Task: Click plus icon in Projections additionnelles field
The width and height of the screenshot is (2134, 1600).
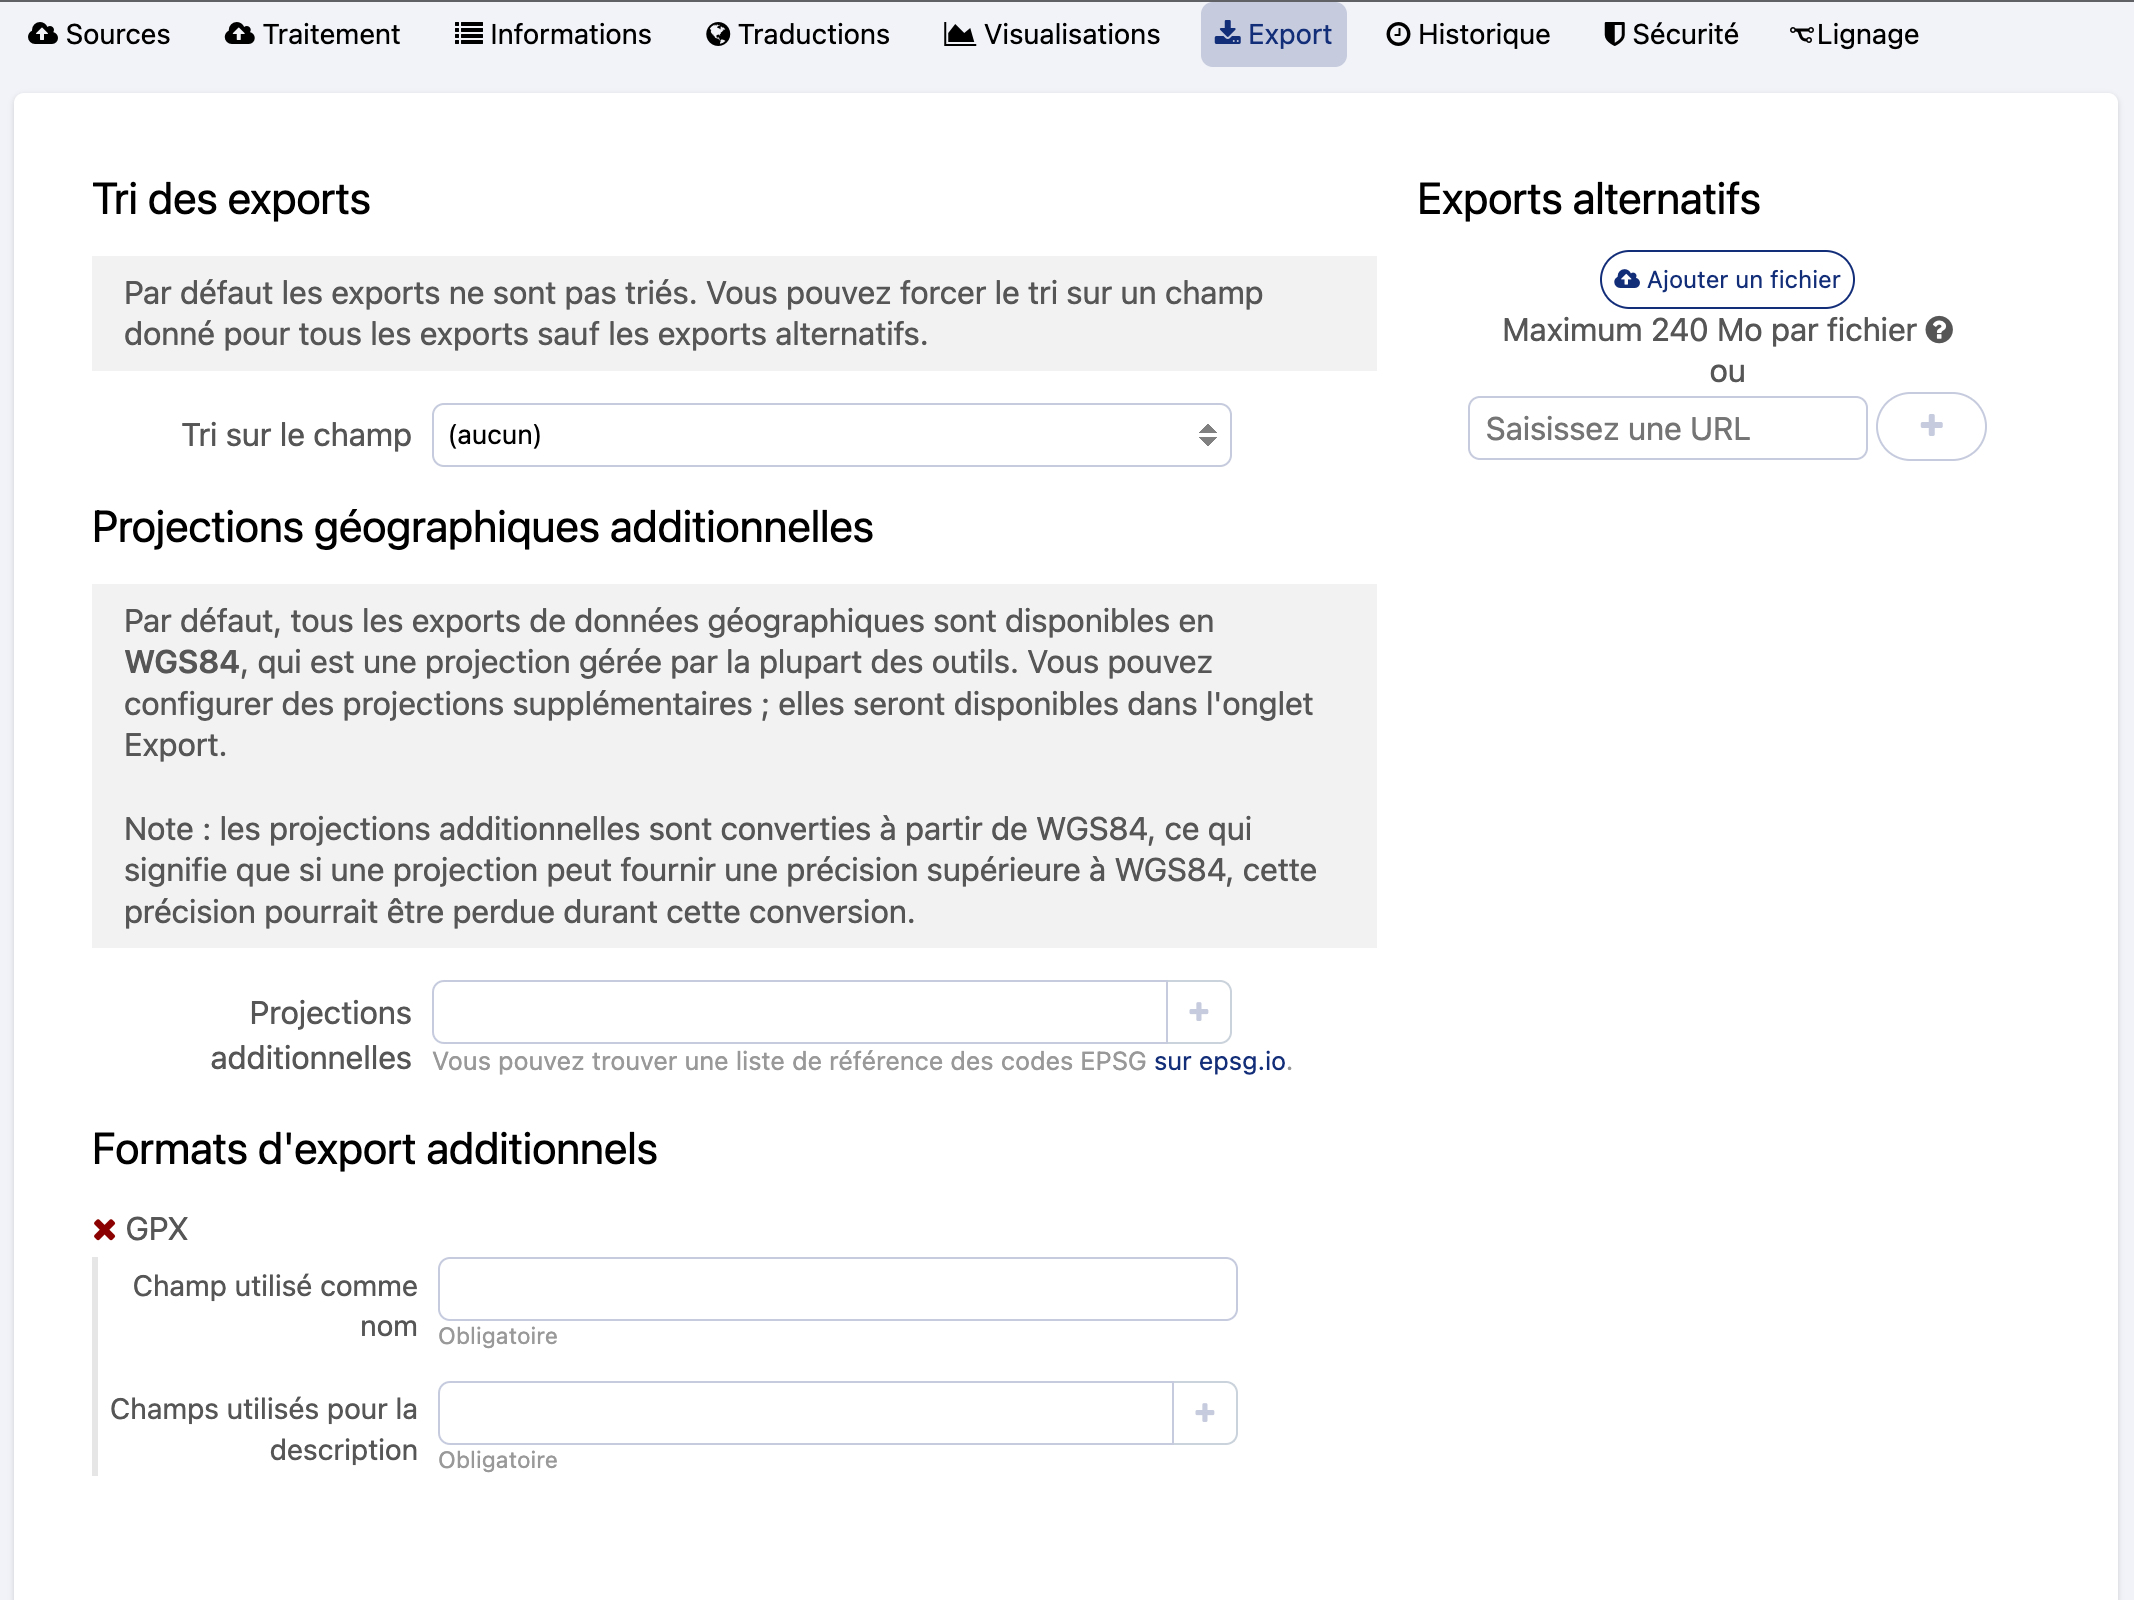Action: pos(1198,1012)
